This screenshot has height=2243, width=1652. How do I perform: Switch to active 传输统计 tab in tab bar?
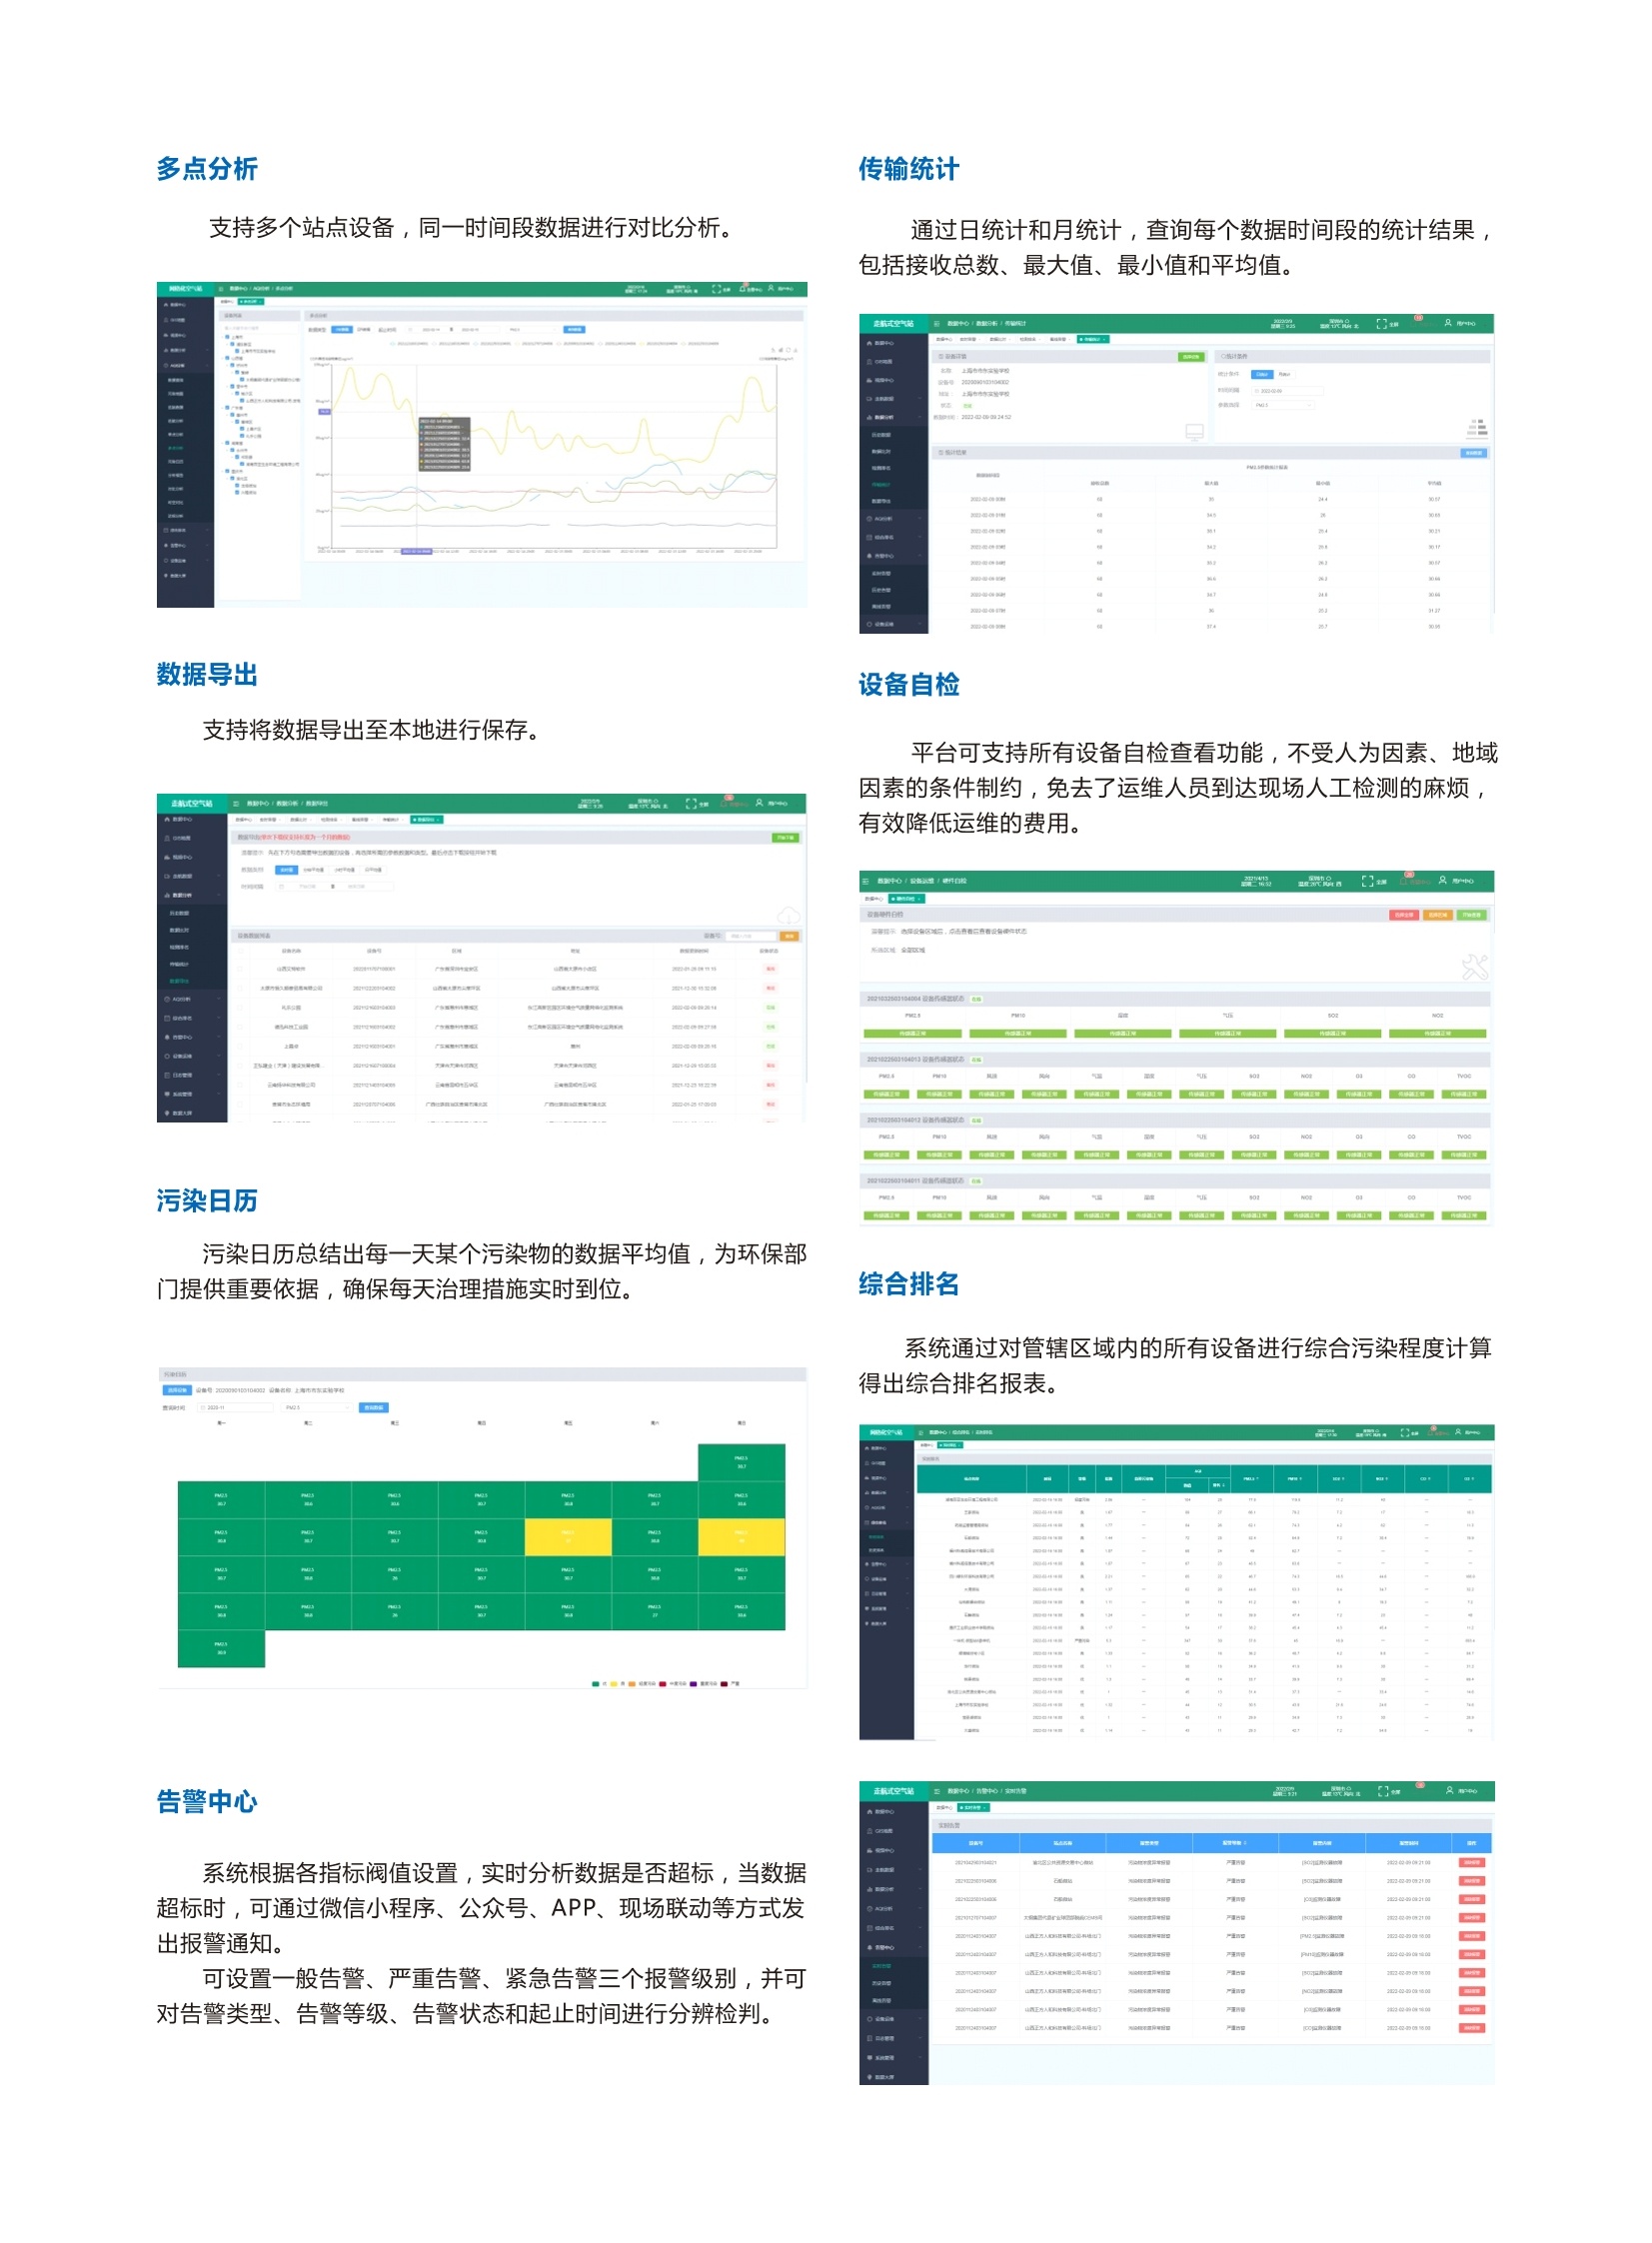1094,339
